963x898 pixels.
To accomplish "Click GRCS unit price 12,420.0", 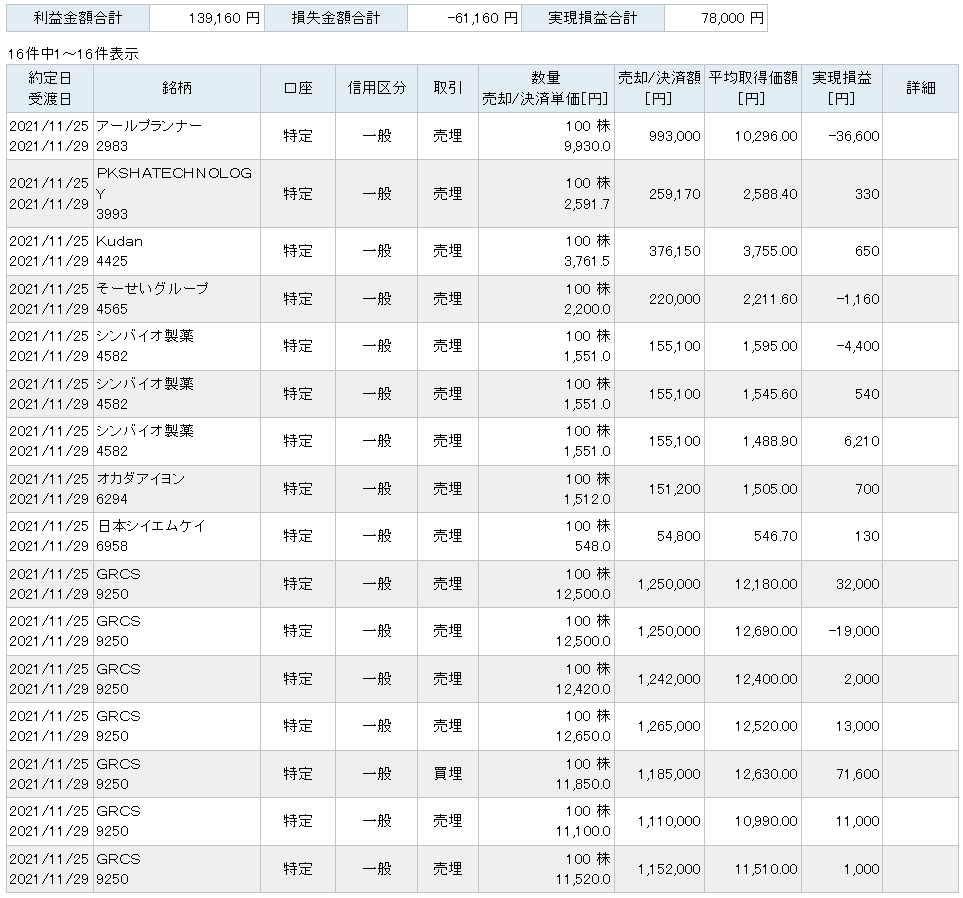I will [583, 690].
